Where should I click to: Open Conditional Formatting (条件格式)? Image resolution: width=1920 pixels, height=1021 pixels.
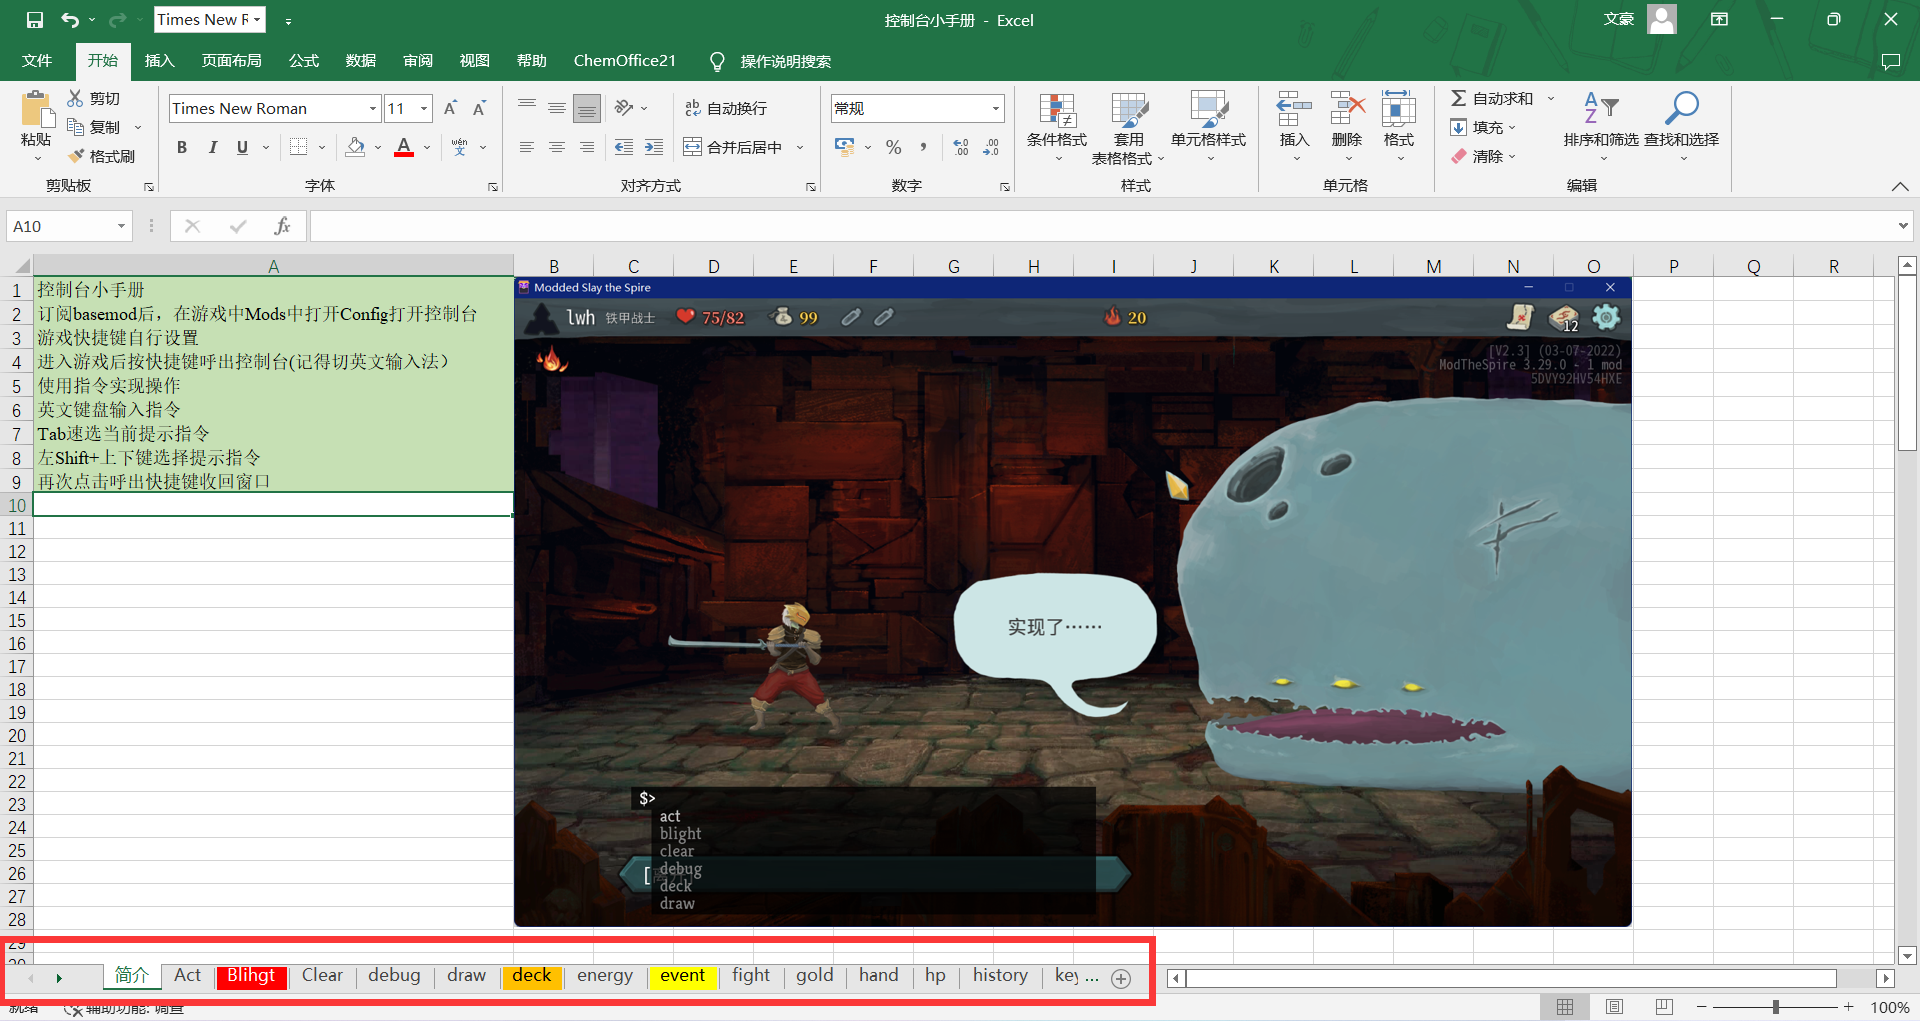[x=1057, y=127]
